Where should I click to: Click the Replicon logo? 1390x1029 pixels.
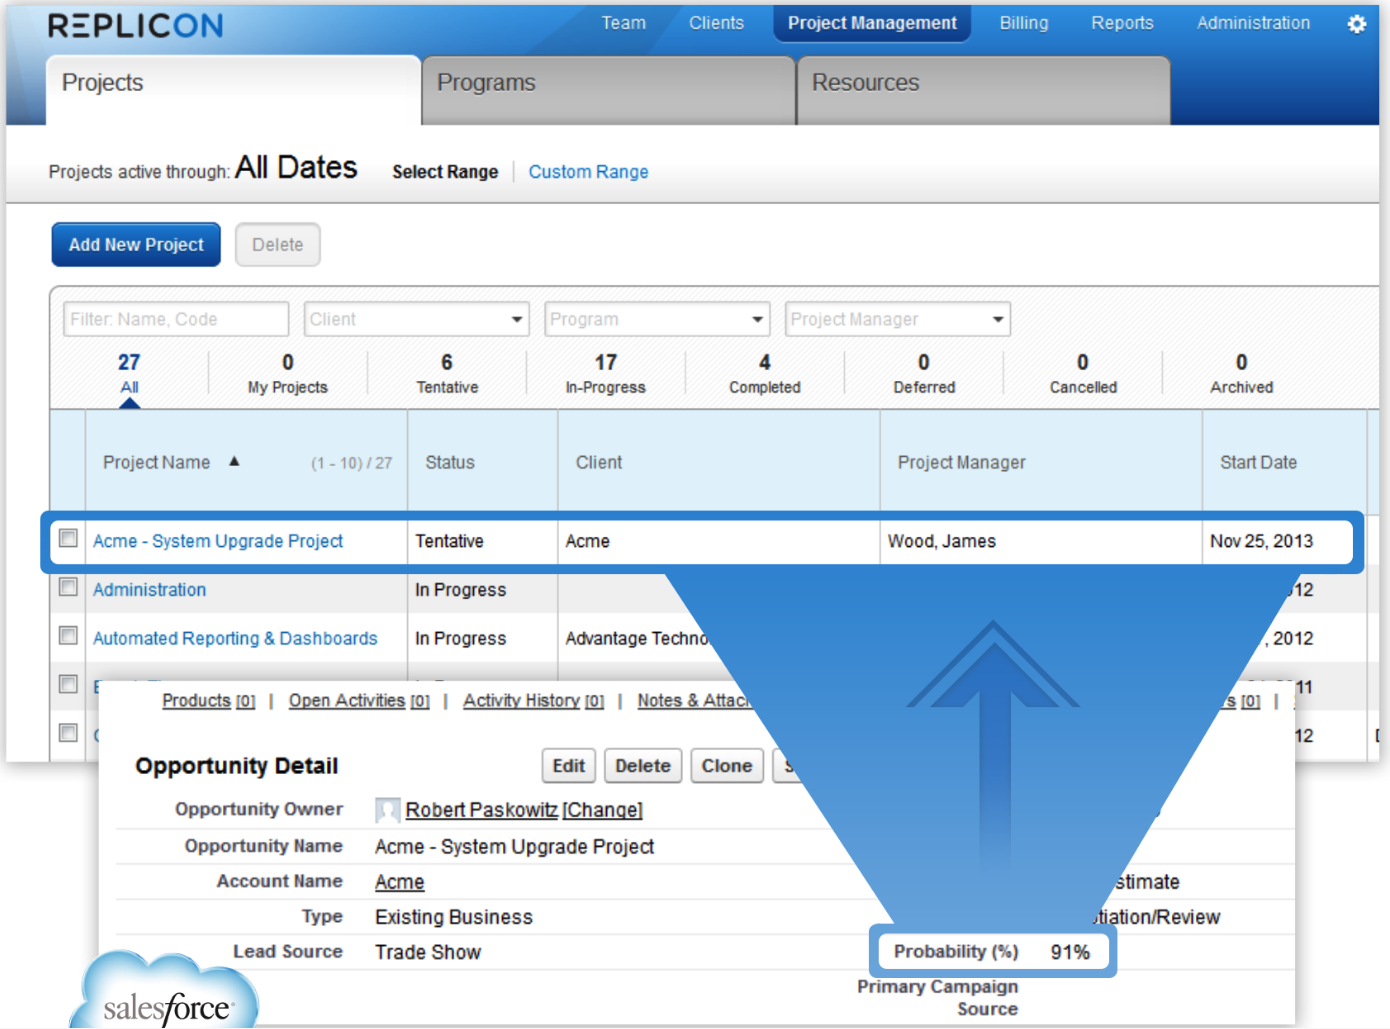click(135, 26)
